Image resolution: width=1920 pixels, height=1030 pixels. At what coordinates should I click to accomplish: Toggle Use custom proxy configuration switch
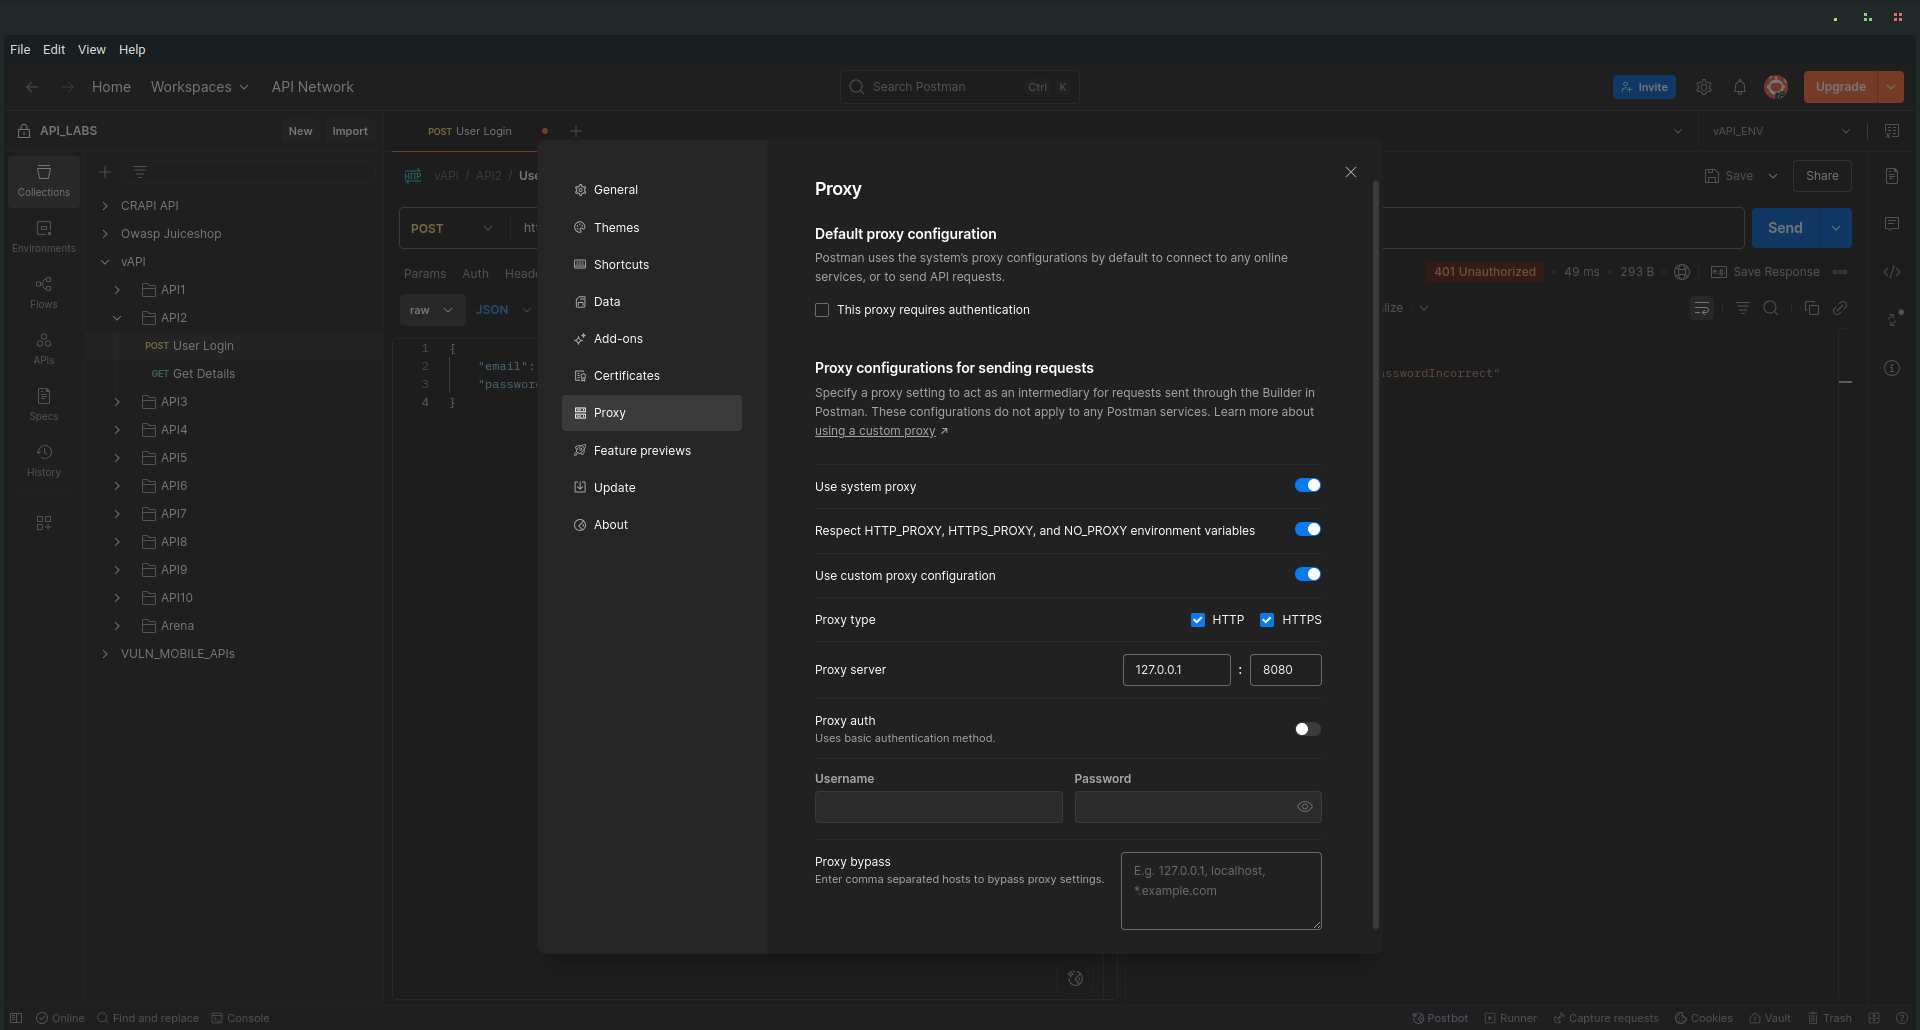(1308, 574)
